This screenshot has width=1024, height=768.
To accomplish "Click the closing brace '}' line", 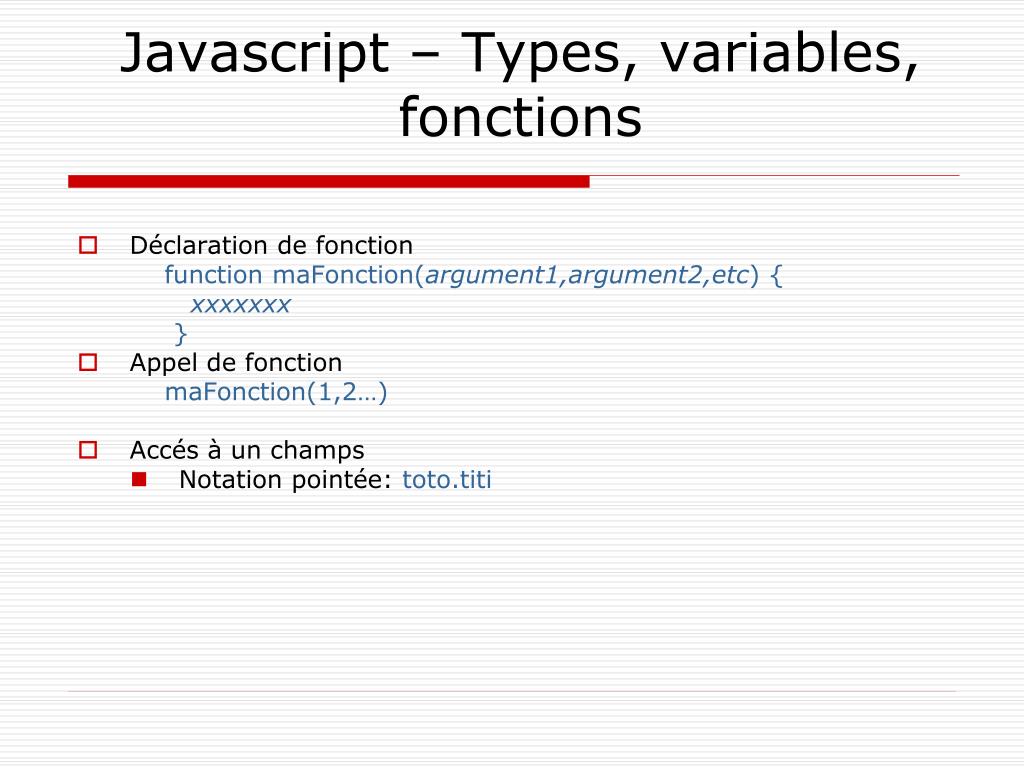I will [180, 334].
